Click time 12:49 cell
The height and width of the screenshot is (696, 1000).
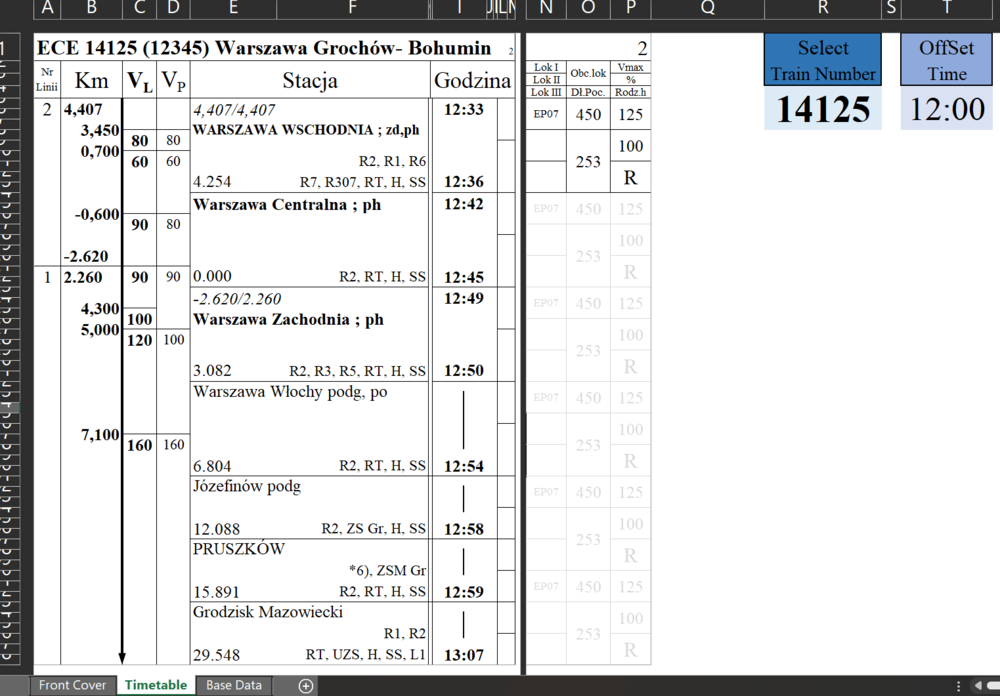[x=464, y=299]
